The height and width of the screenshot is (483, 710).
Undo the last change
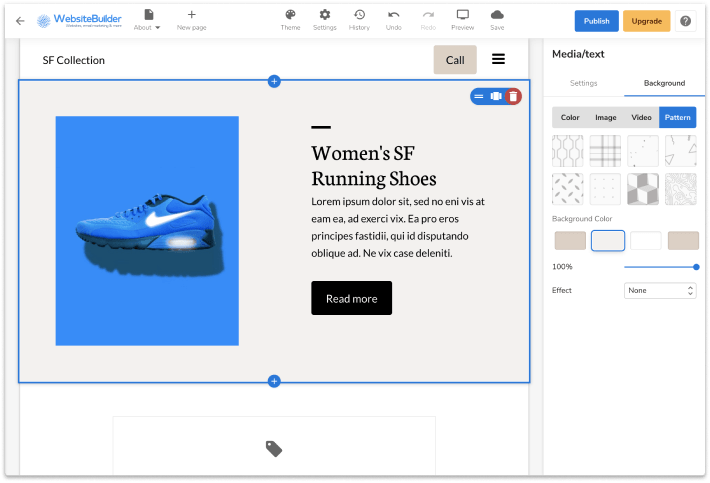393,20
